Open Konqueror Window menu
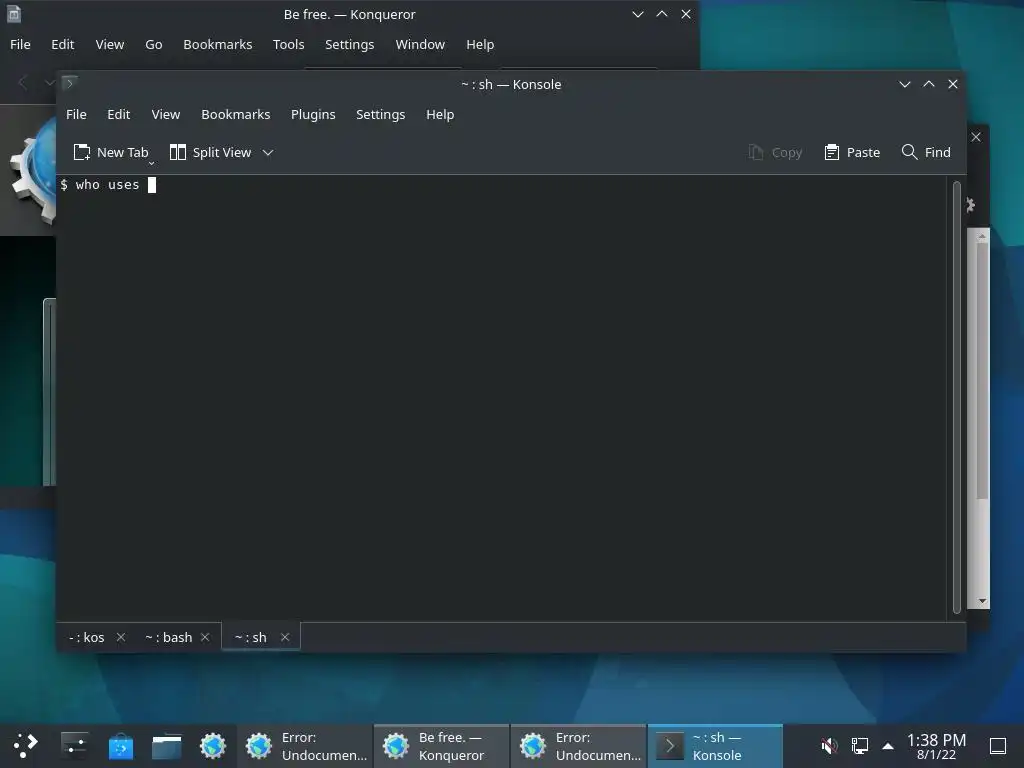The height and width of the screenshot is (768, 1024). (x=420, y=44)
